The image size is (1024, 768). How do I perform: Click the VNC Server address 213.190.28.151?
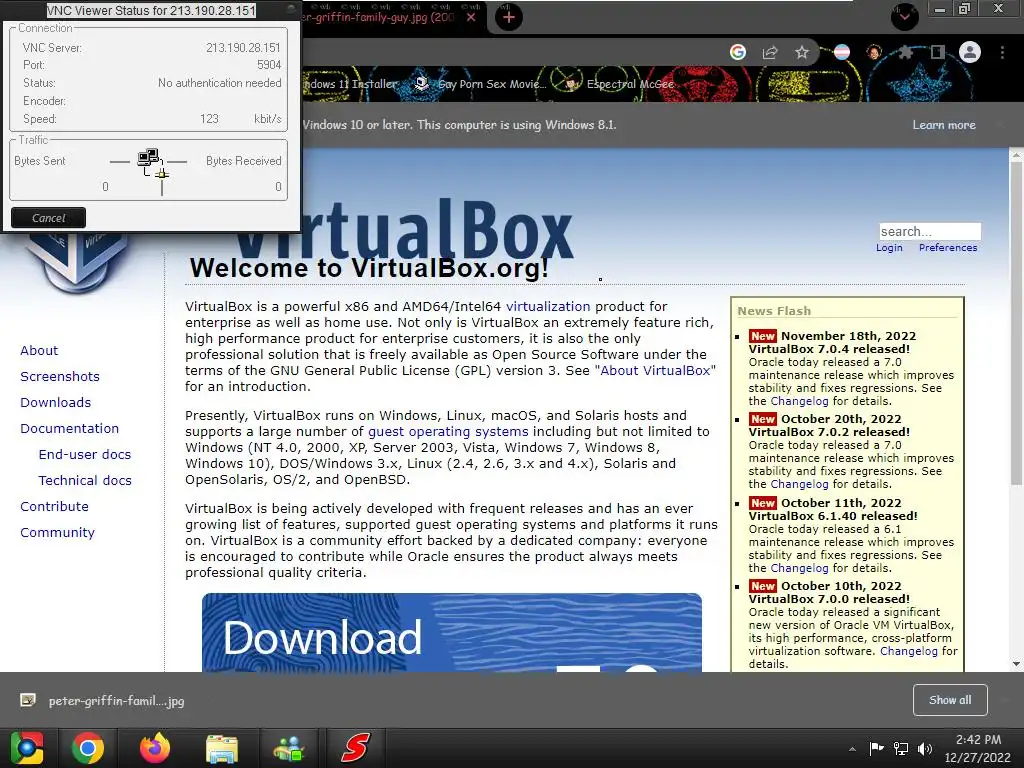(x=243, y=48)
